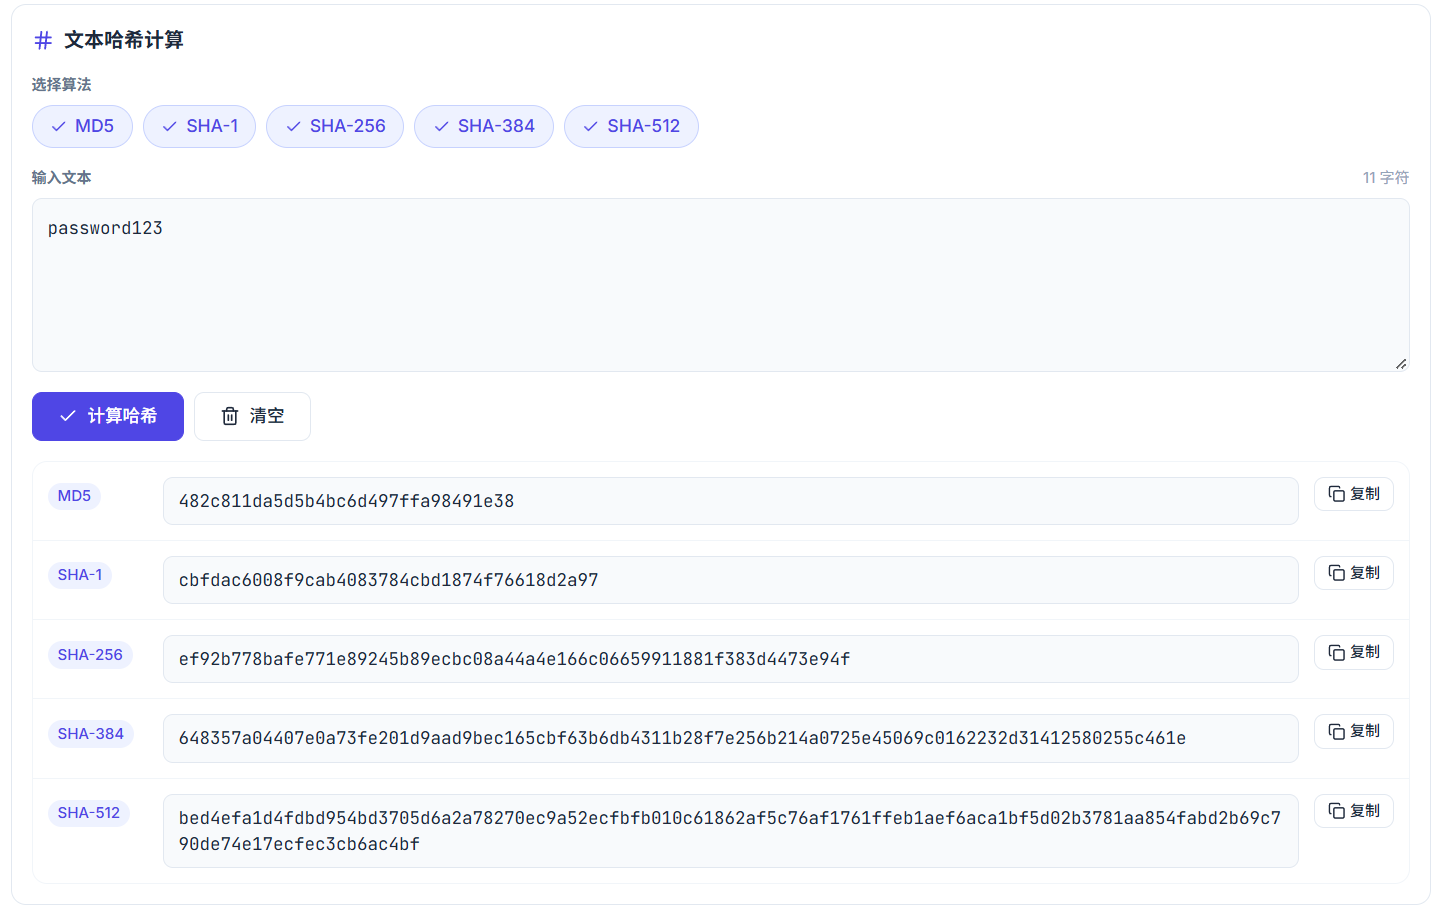The image size is (1440, 914).
Task: Select the SHA-1 hash output value
Action: [730, 580]
